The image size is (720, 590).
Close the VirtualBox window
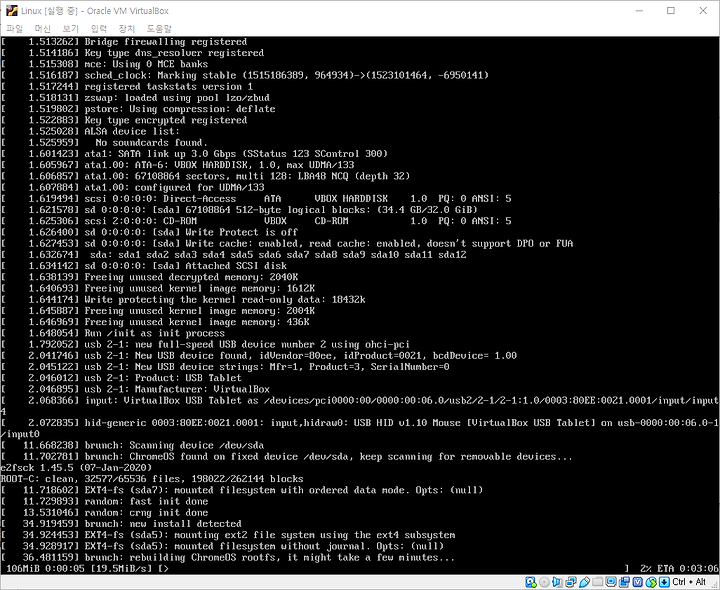(x=703, y=11)
